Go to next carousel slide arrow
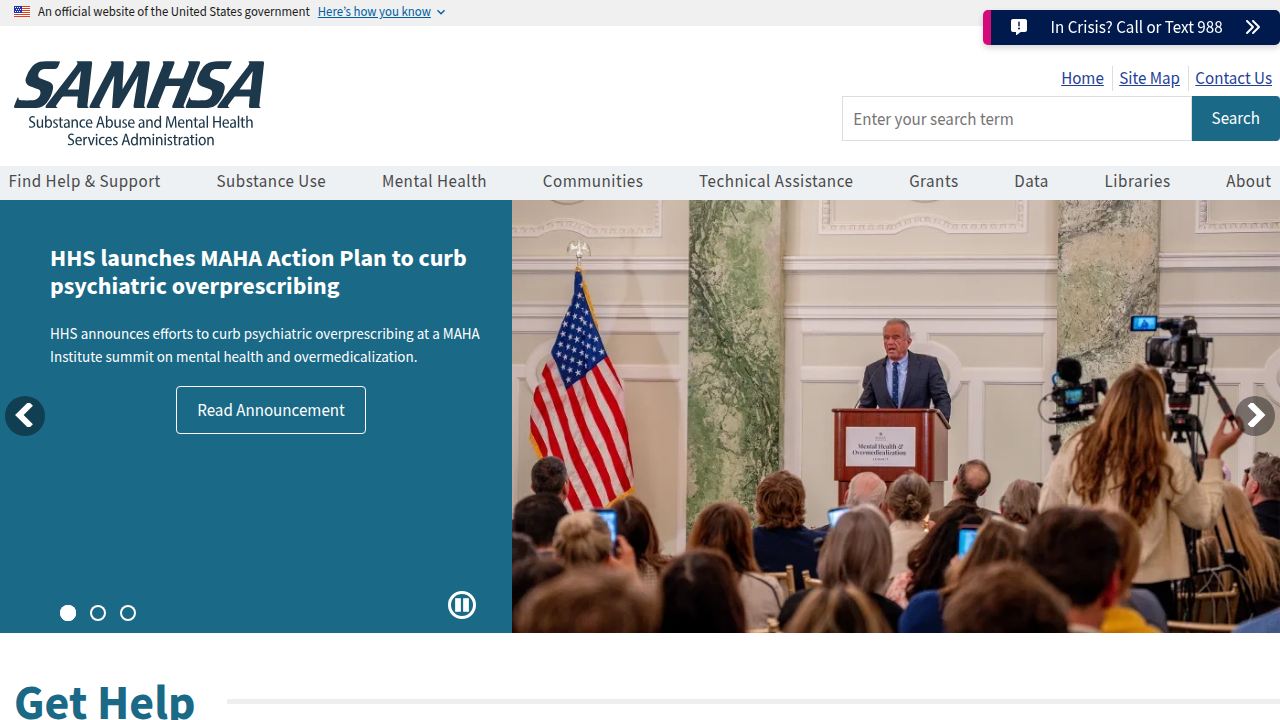1280x720 pixels. pyautogui.click(x=1255, y=416)
